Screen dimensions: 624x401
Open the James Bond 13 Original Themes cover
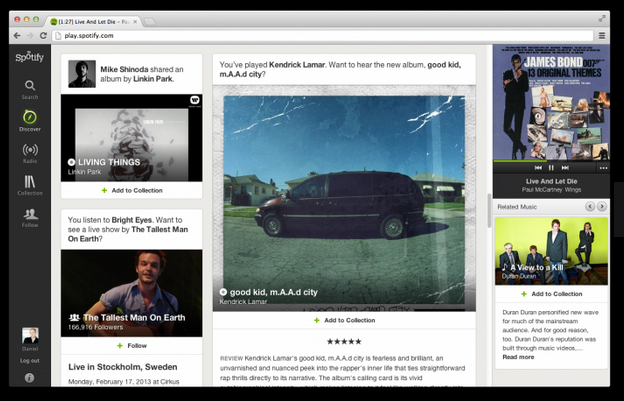pos(551,102)
